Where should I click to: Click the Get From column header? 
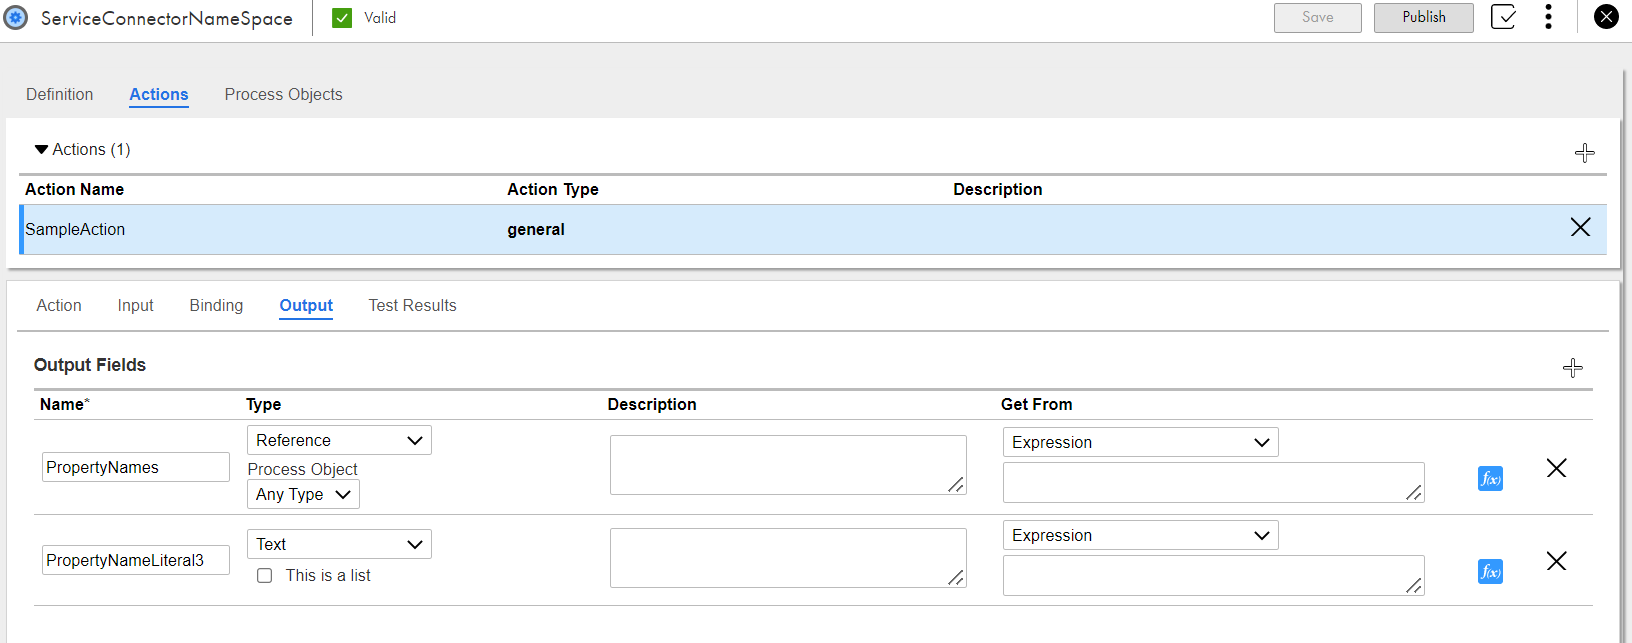pyautogui.click(x=1037, y=404)
